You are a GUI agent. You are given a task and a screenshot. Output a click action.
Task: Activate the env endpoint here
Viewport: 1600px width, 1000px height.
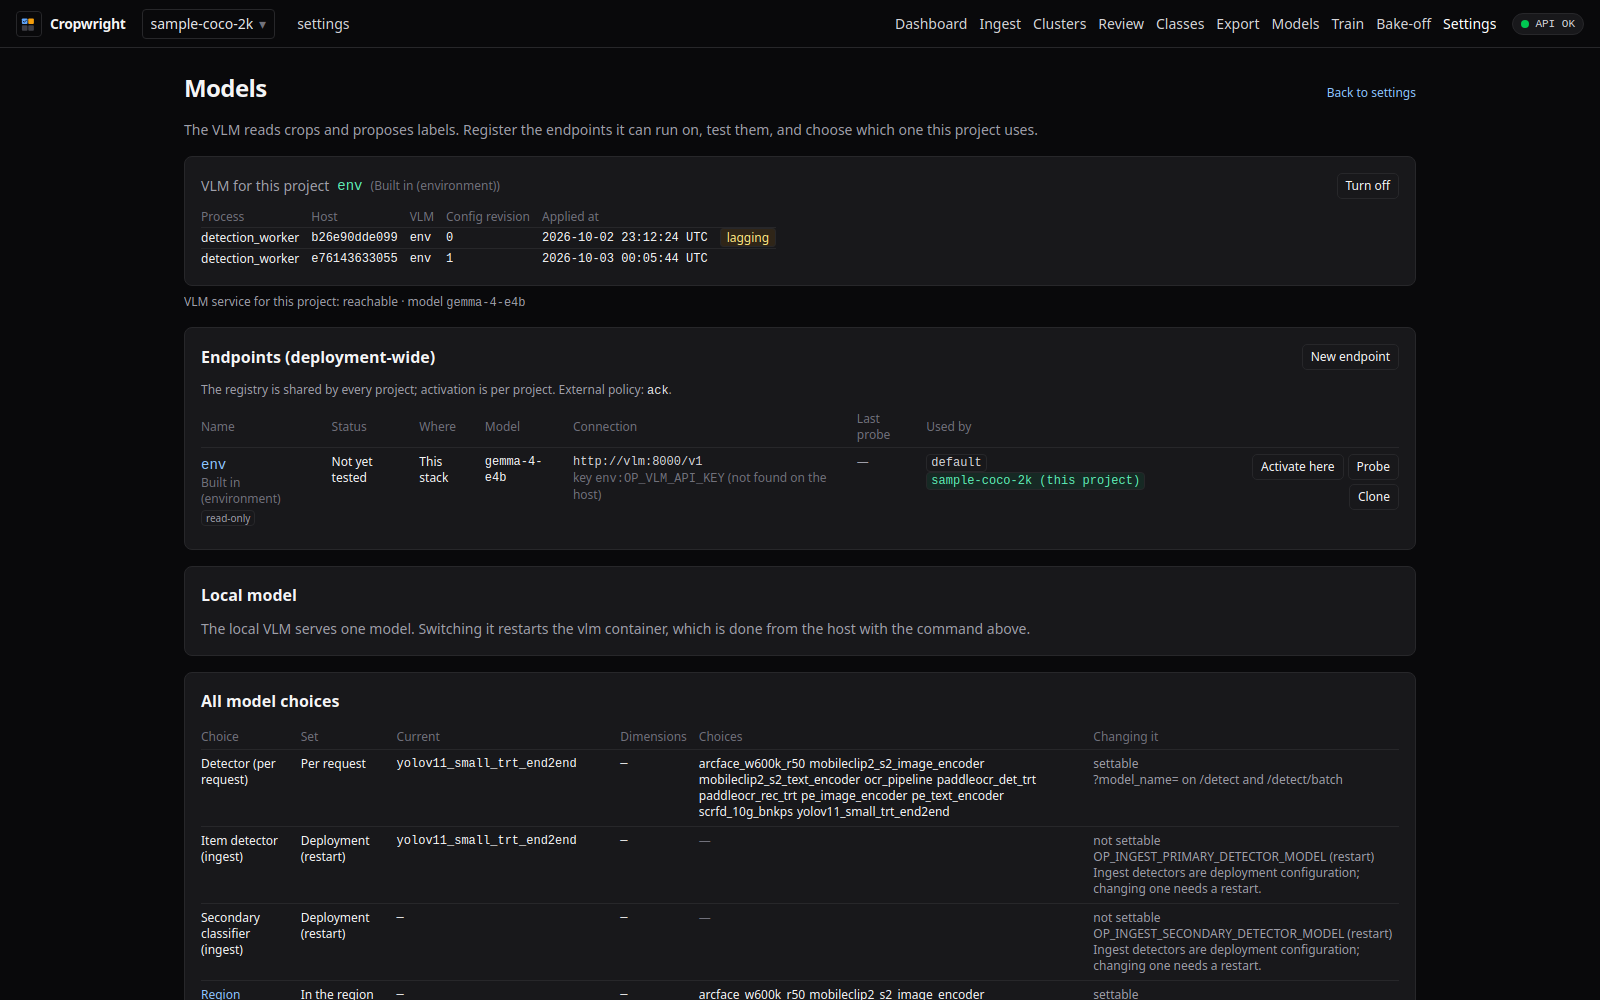1297,467
